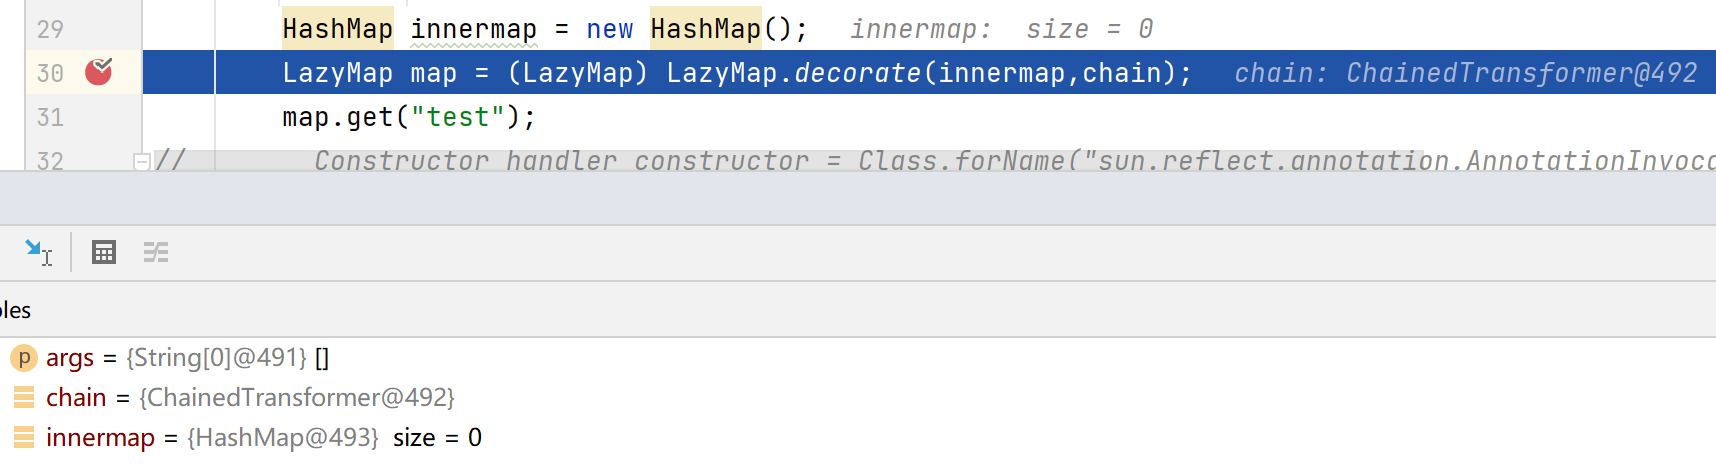Click the Trace Current Stream Chain icon
This screenshot has height=471, width=1716.
point(156,252)
